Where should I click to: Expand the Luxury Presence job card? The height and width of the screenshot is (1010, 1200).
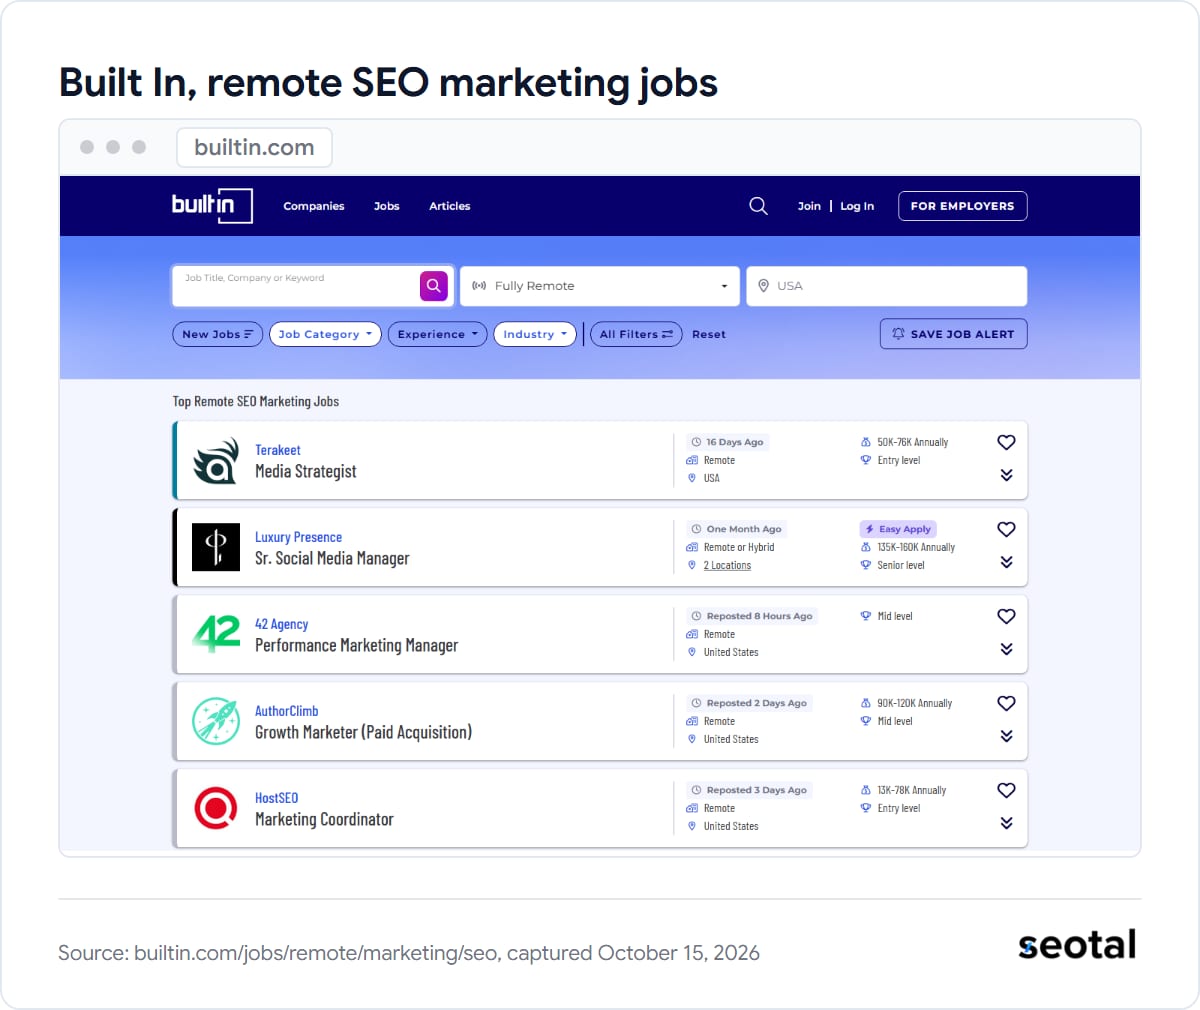1006,562
